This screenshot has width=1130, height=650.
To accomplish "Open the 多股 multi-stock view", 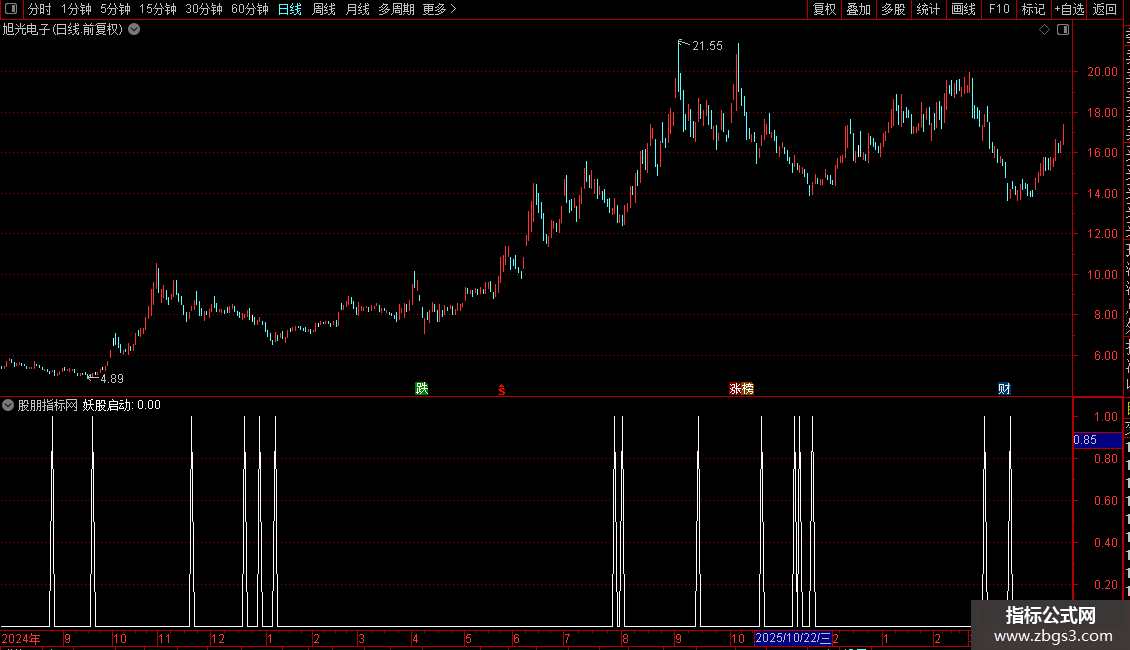I will coord(894,9).
